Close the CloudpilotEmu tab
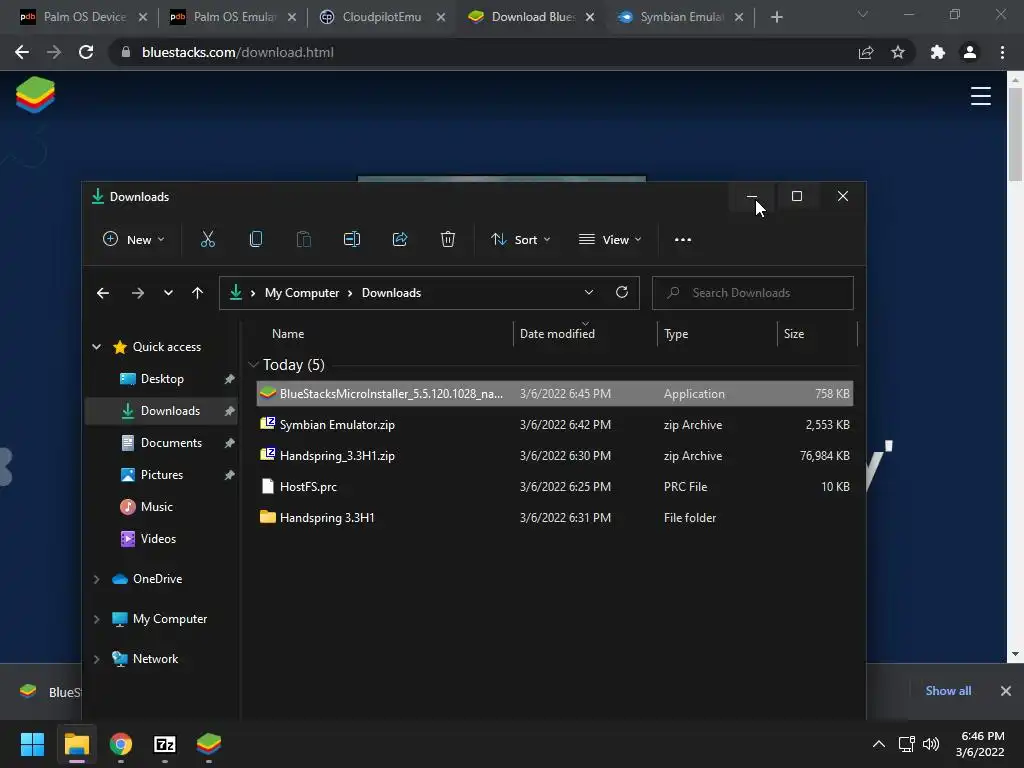 [441, 17]
